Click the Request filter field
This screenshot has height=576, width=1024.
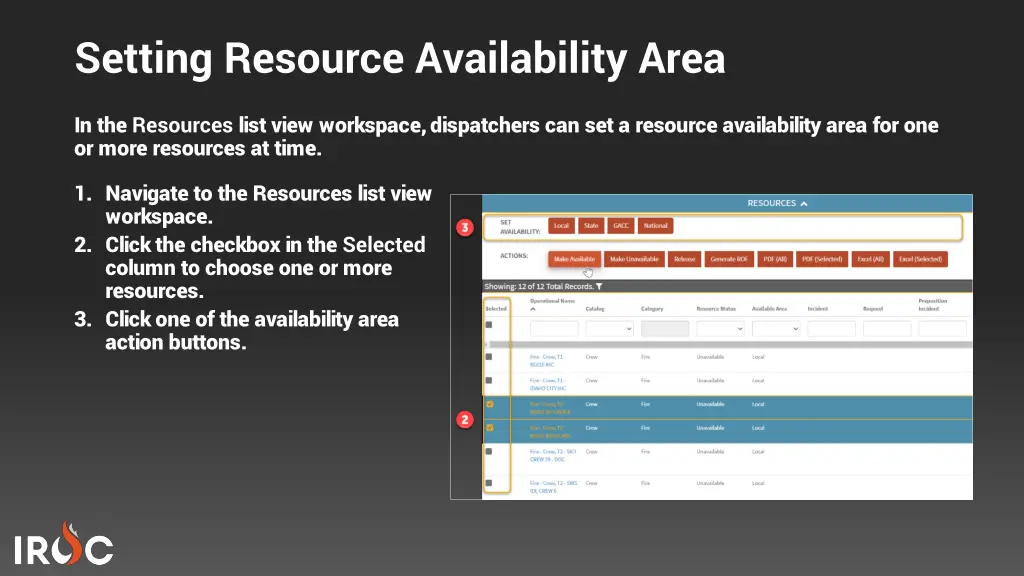tap(887, 328)
